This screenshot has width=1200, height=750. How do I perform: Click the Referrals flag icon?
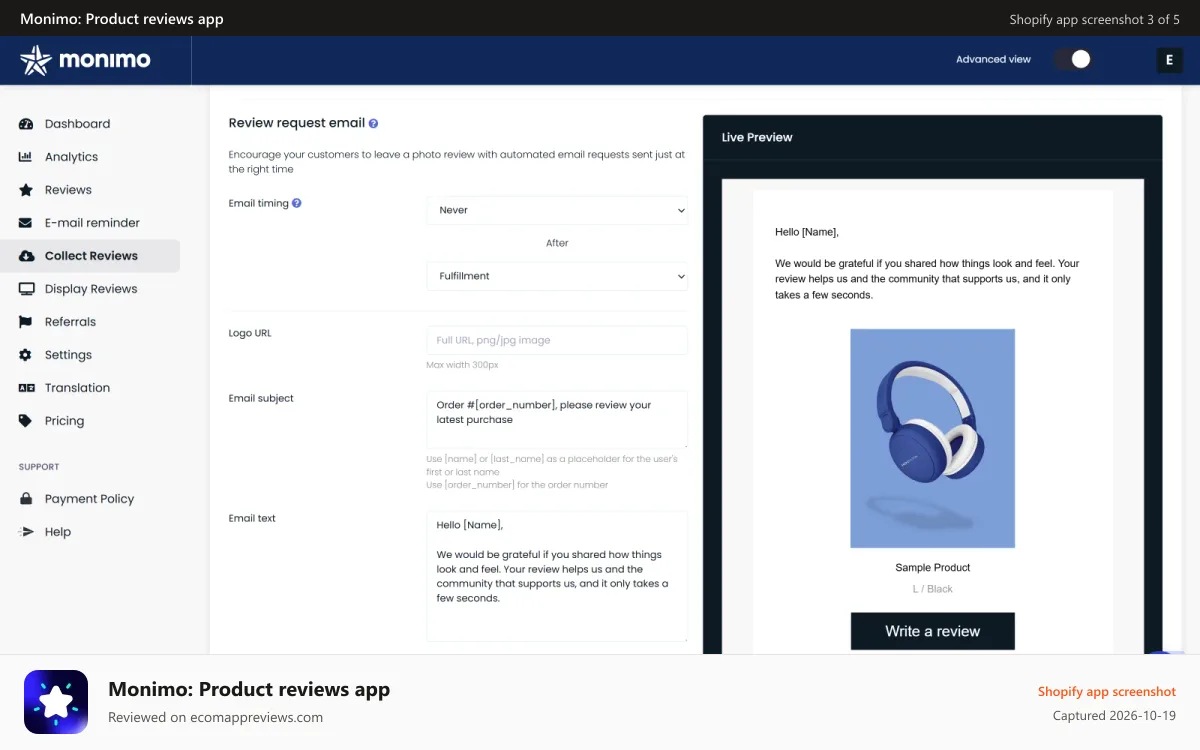coord(26,322)
